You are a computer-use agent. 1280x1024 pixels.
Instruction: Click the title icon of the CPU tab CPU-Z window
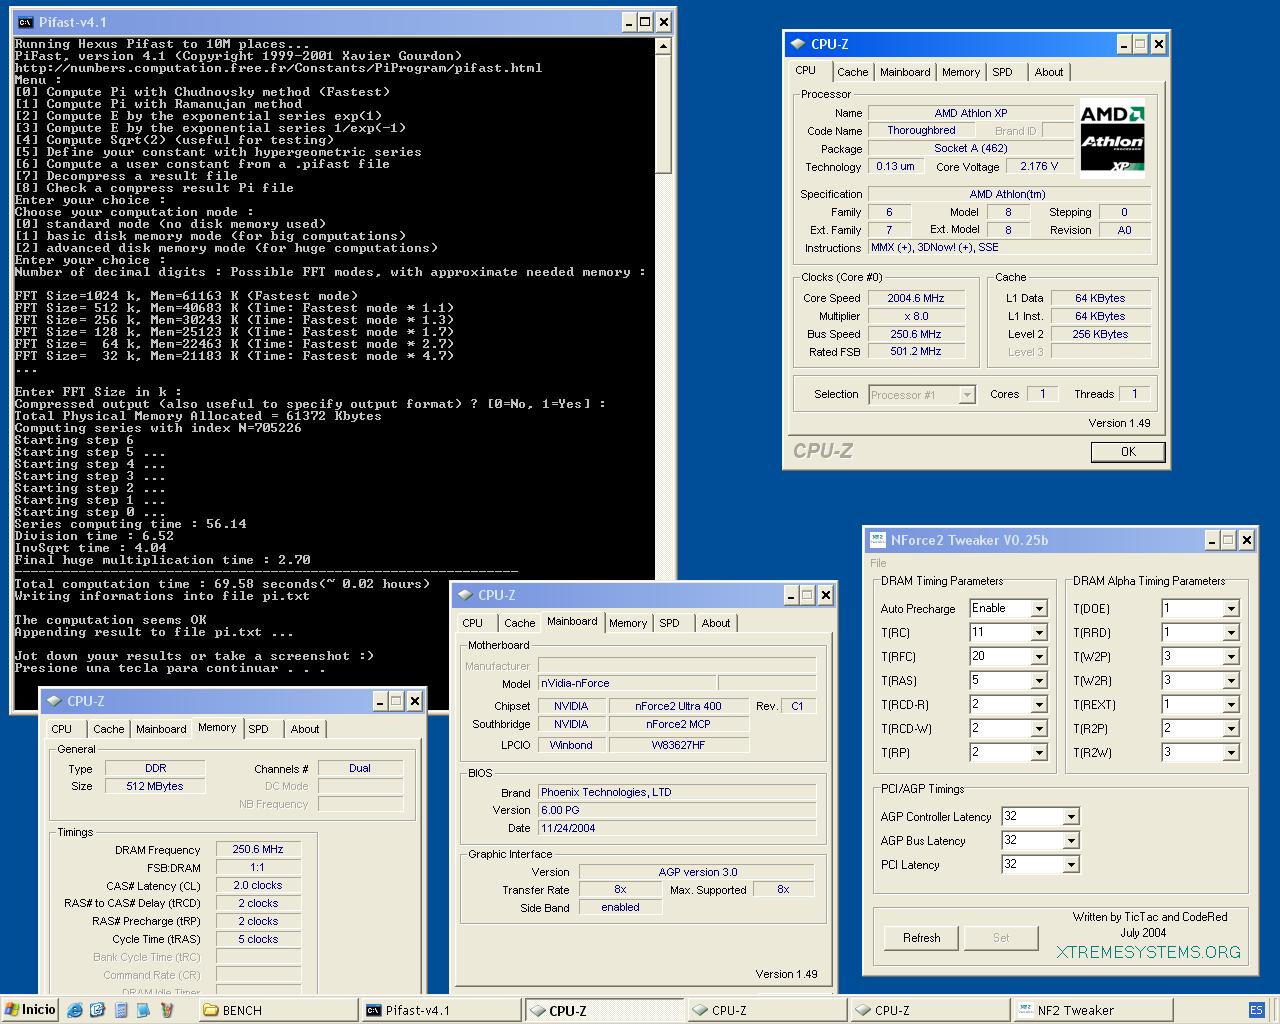pyautogui.click(x=797, y=44)
